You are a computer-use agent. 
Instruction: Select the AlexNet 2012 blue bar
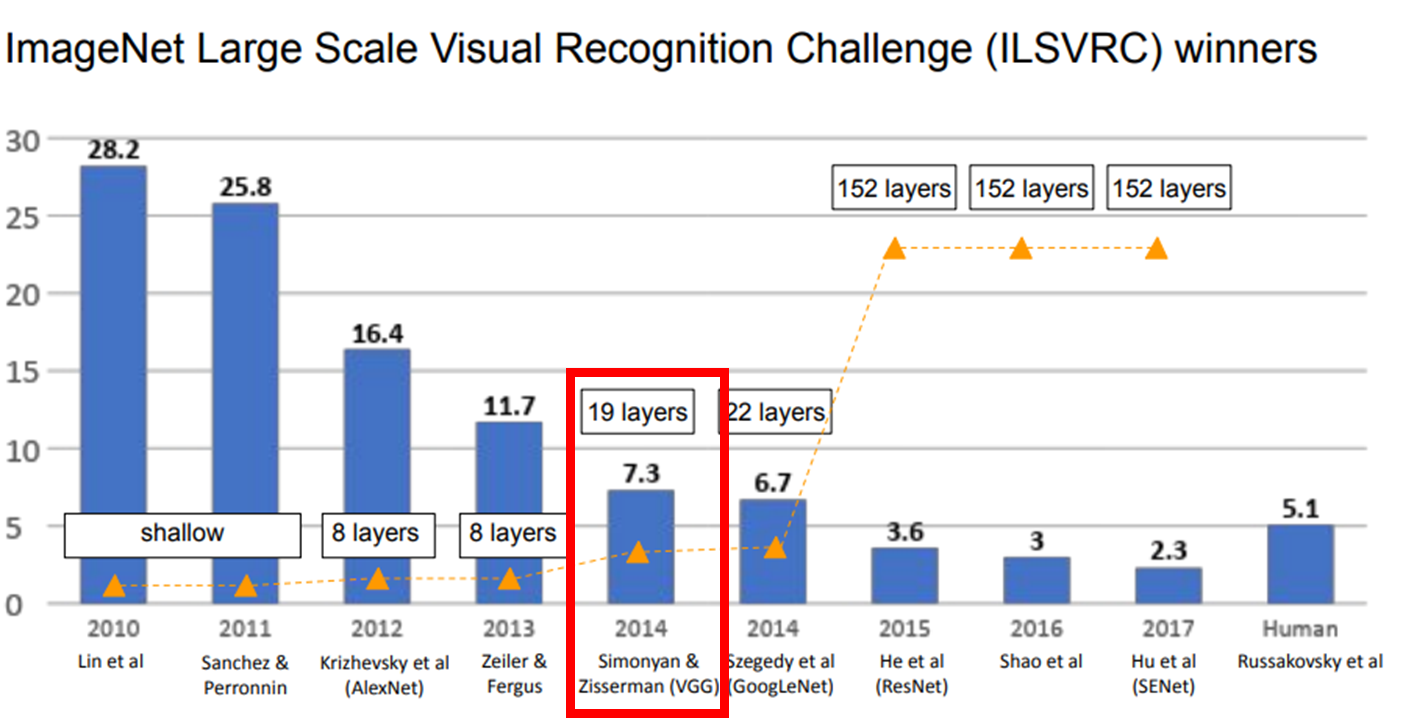377,476
